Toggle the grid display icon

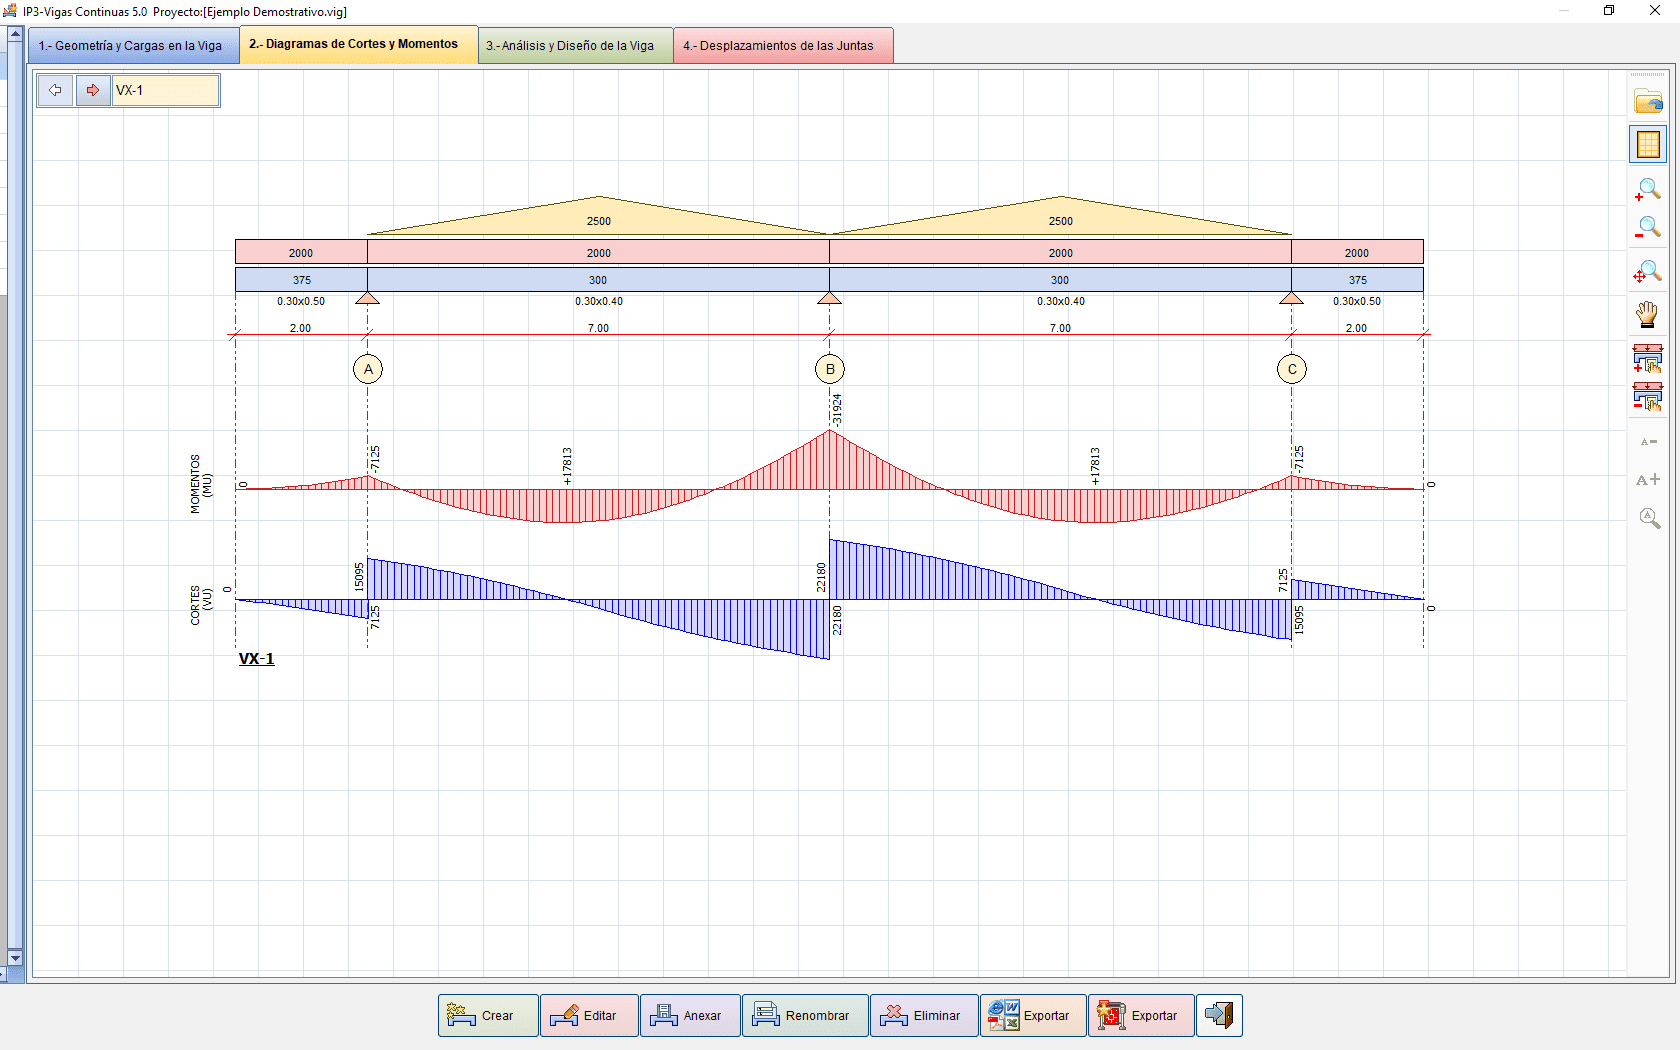coord(1648,143)
